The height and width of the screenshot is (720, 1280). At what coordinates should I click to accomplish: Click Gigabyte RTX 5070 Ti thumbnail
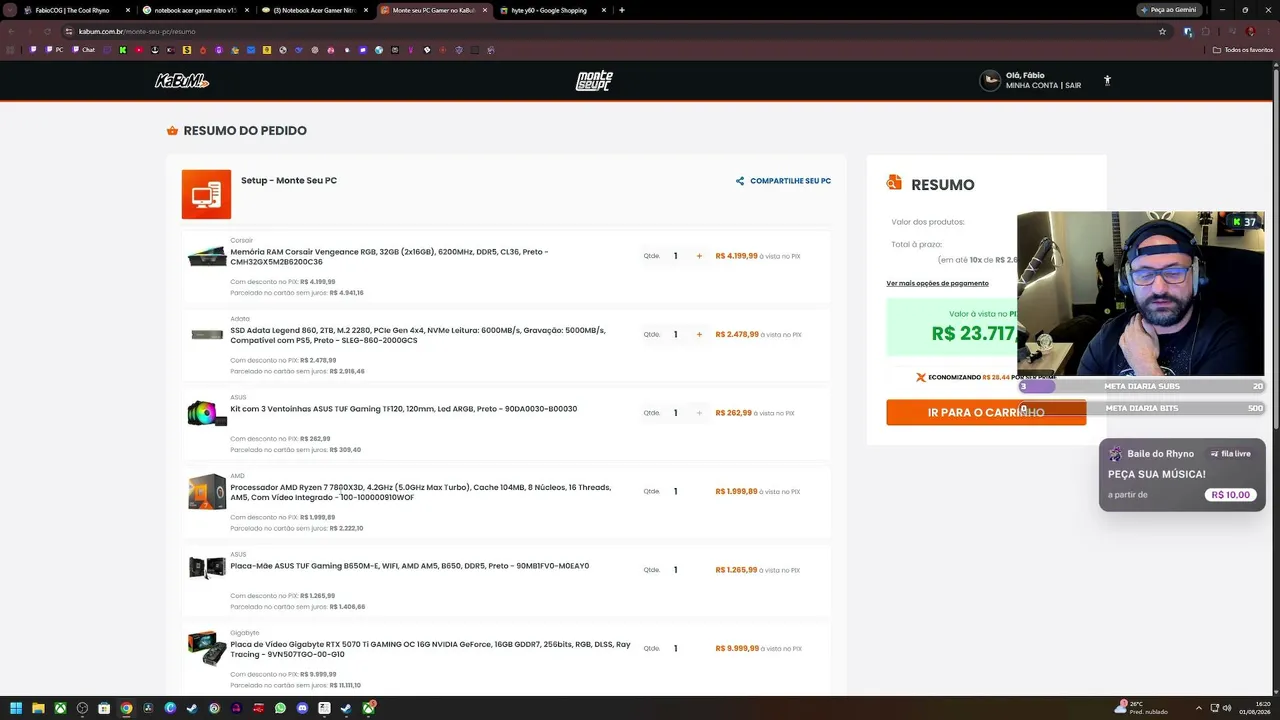[x=207, y=648]
